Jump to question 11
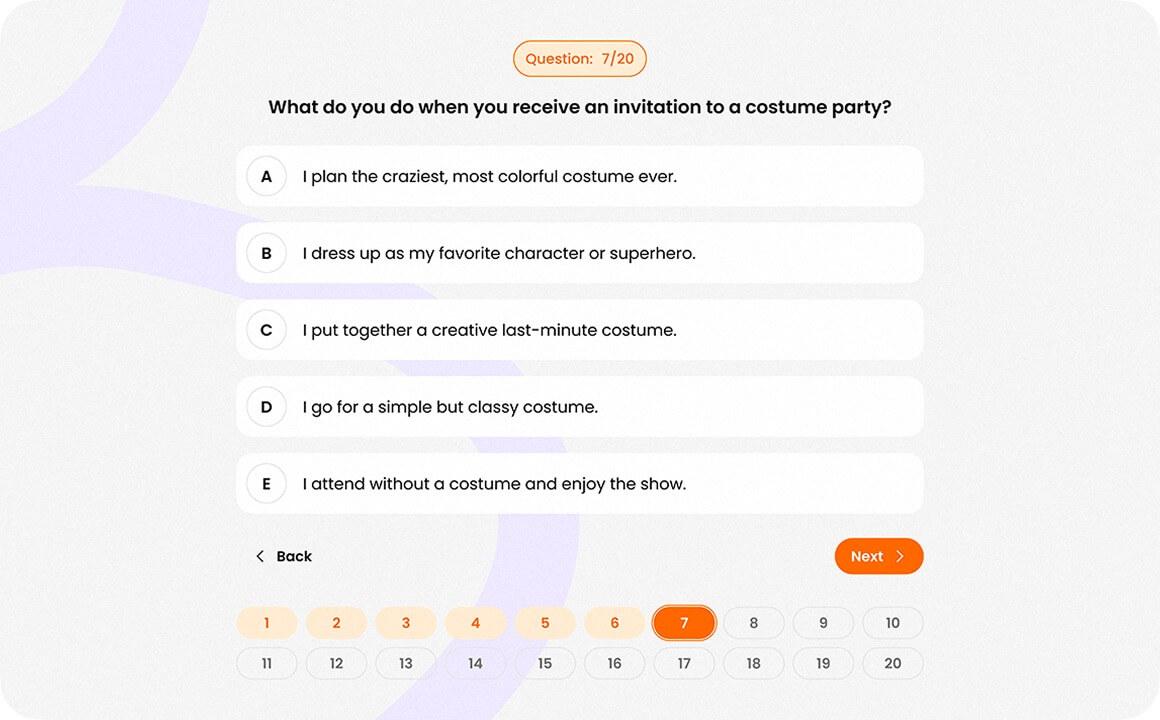Screen dimensions: 1160x720 click(267, 663)
